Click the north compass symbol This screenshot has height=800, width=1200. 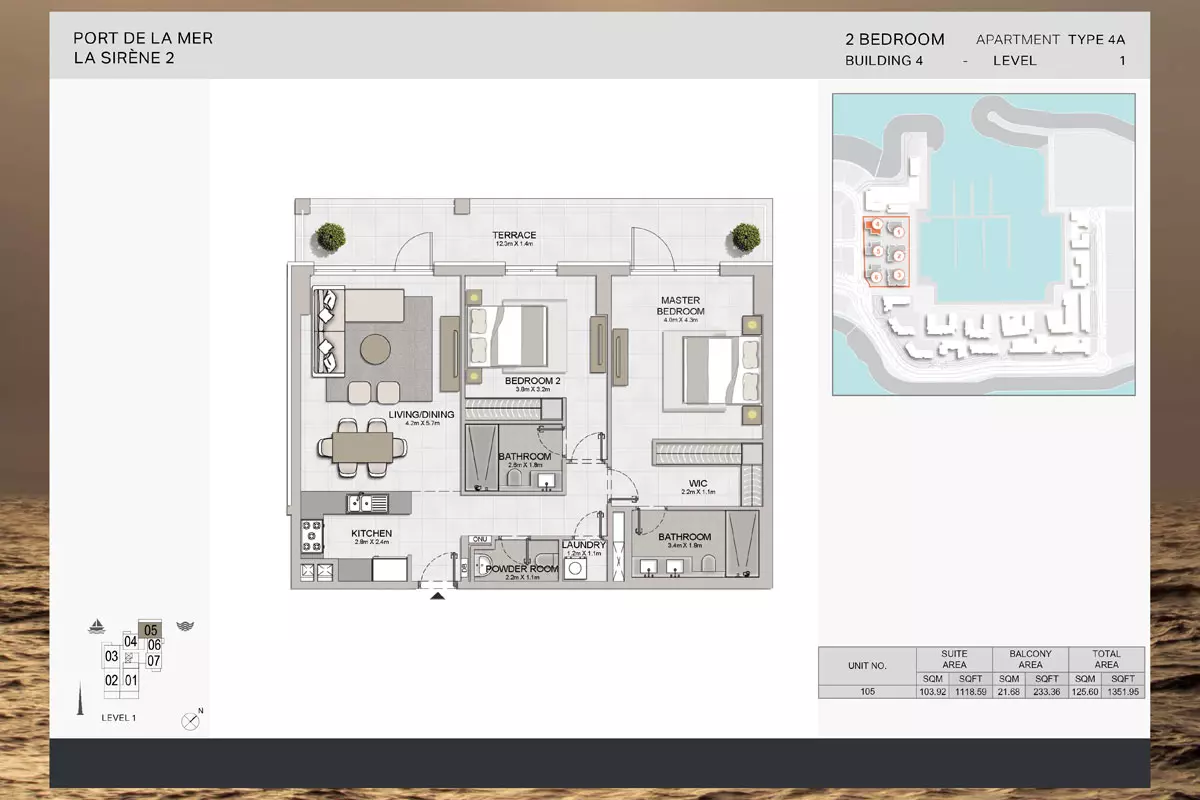[x=191, y=720]
